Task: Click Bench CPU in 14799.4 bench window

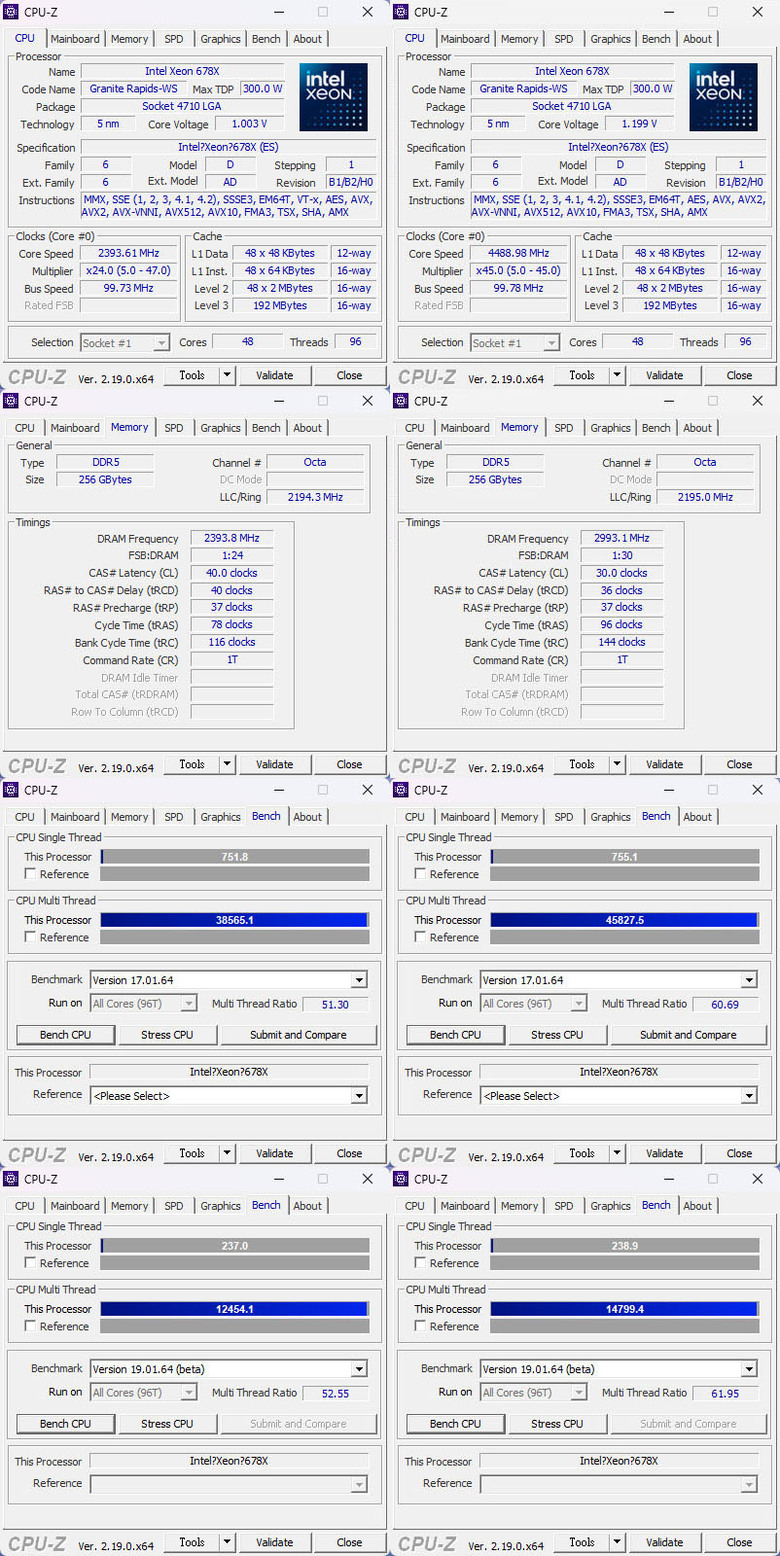Action: point(455,1424)
